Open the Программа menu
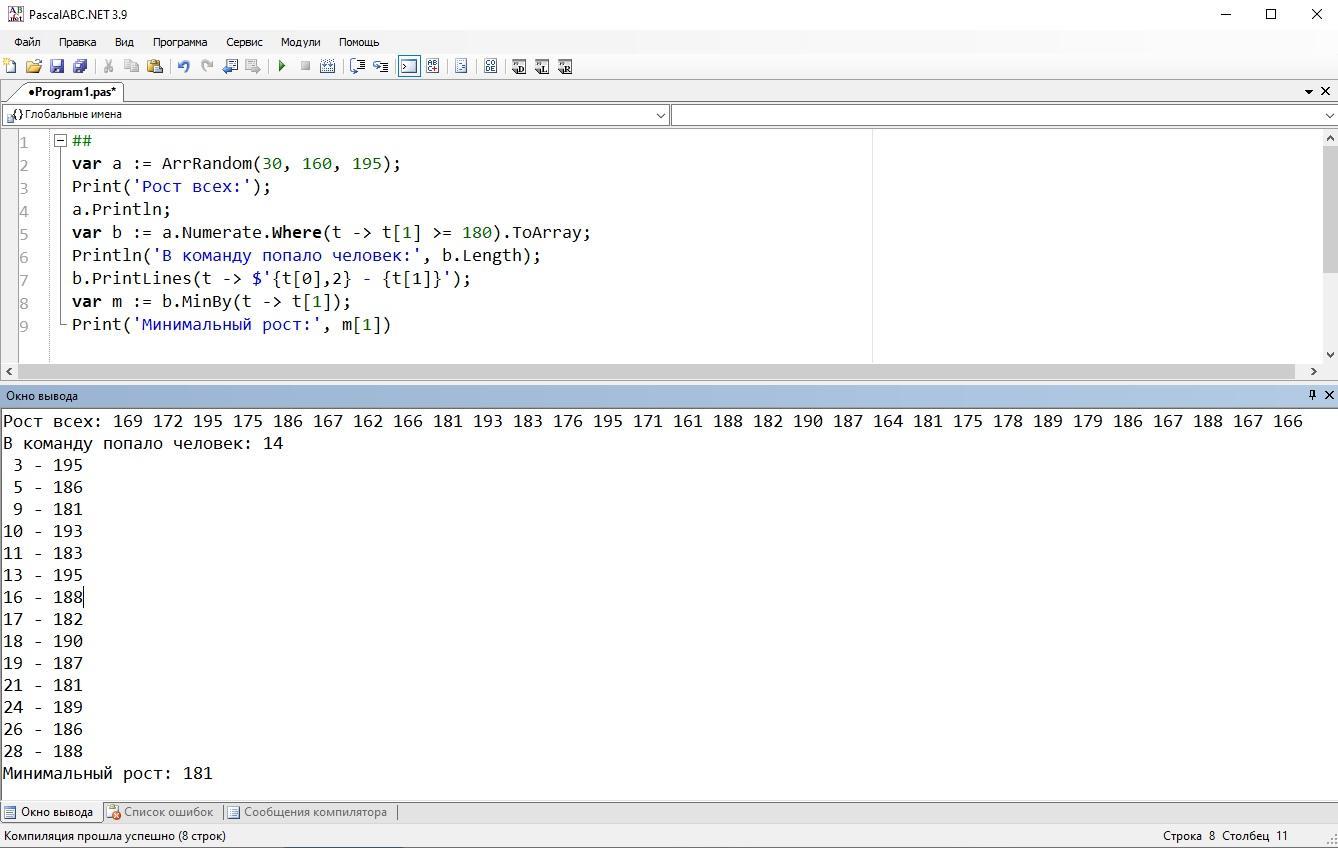Viewport: 1338px width, 848px height. [x=180, y=42]
